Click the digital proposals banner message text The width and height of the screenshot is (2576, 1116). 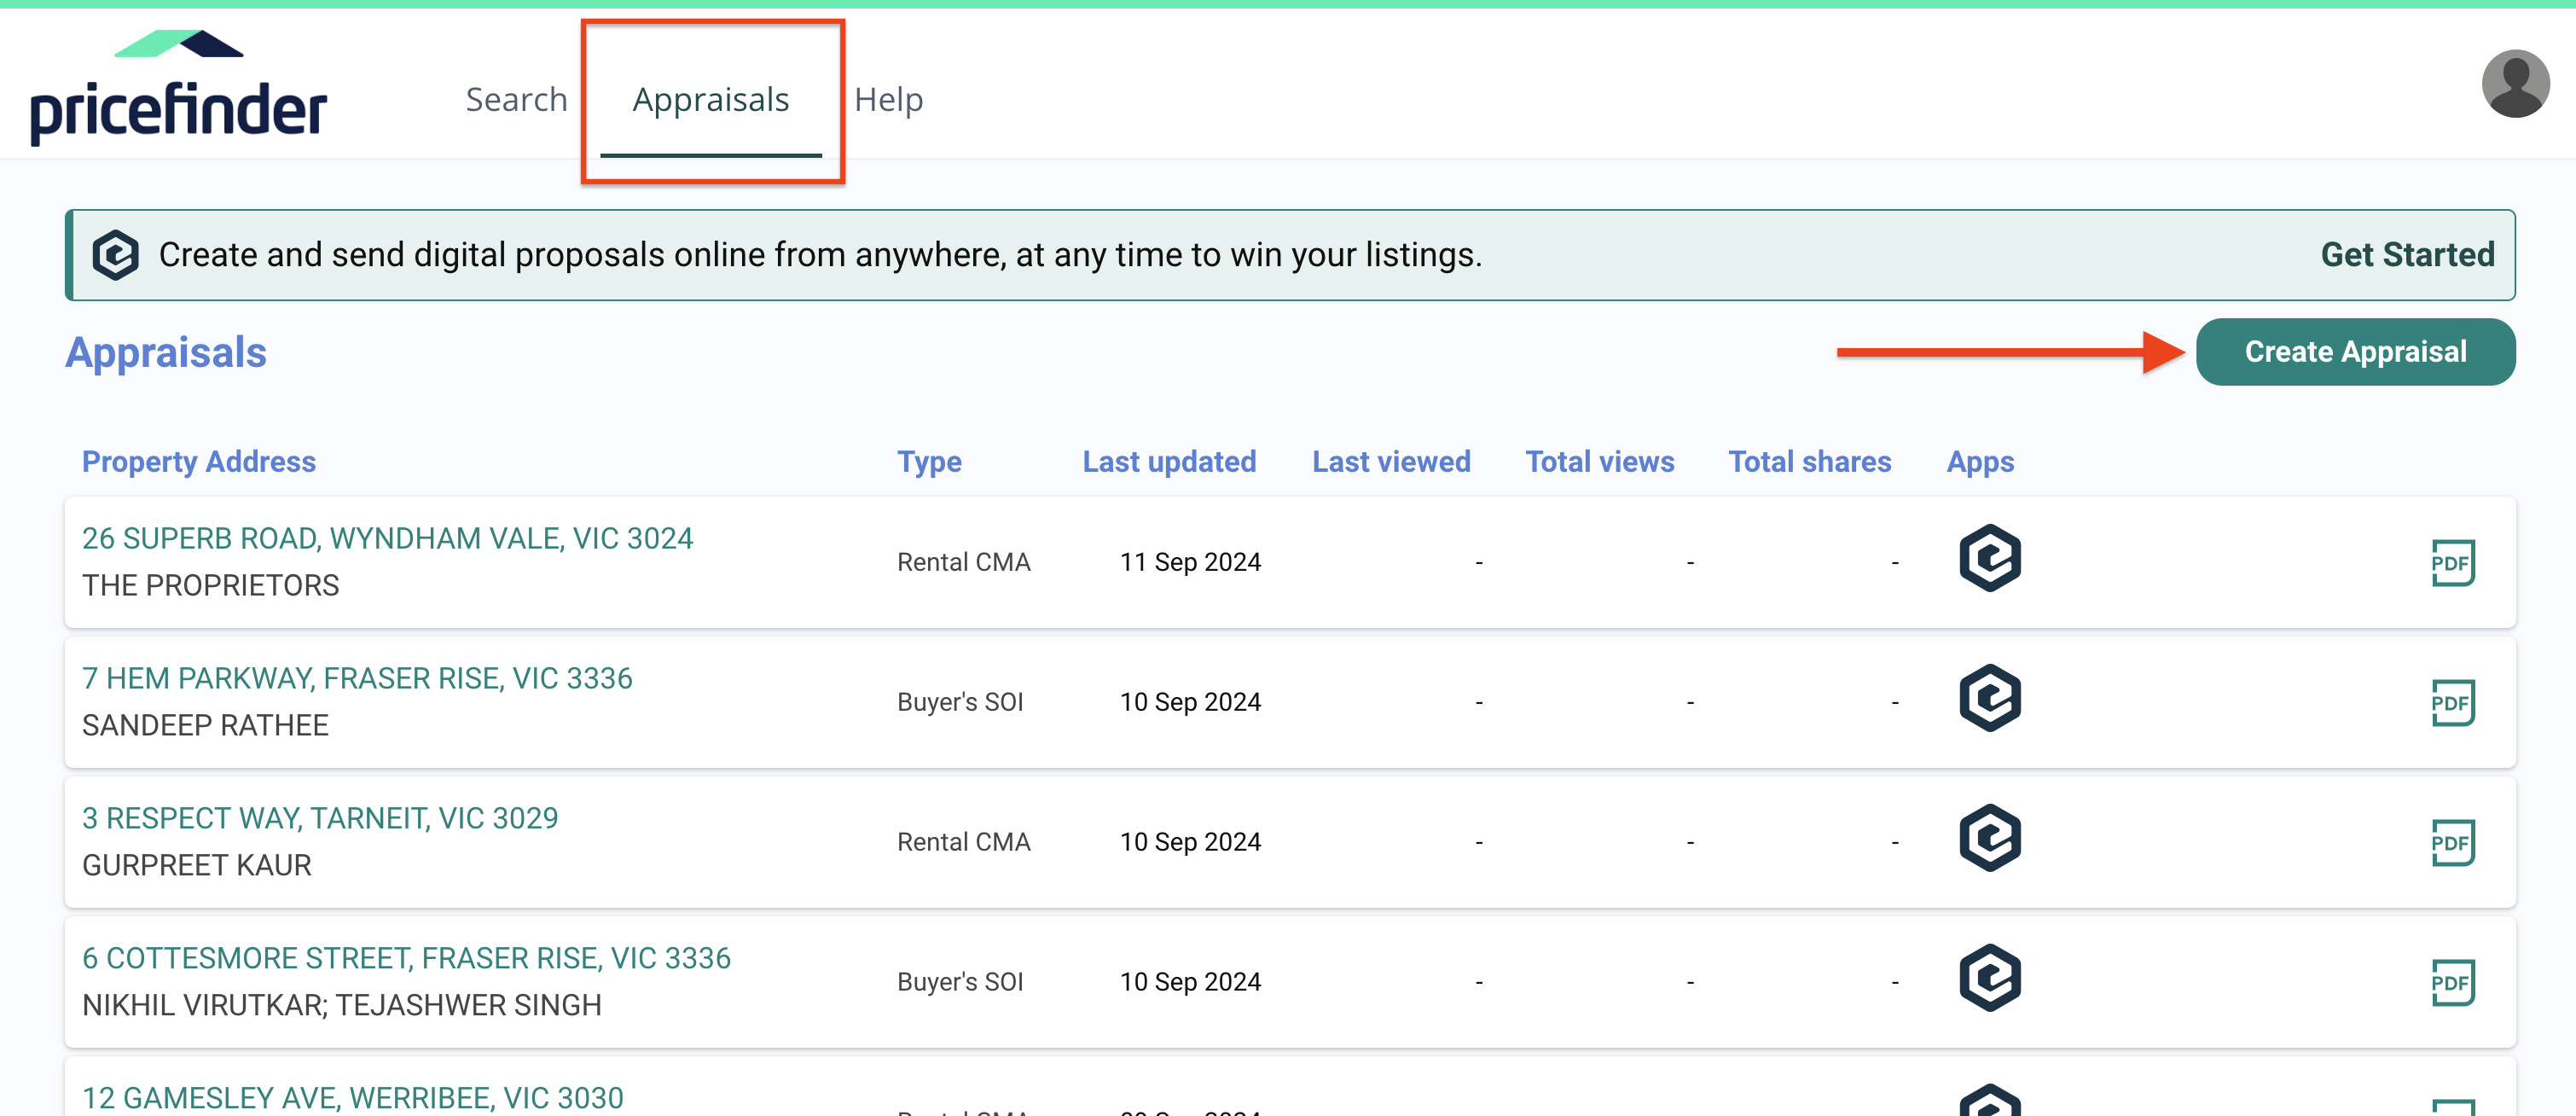(820, 255)
